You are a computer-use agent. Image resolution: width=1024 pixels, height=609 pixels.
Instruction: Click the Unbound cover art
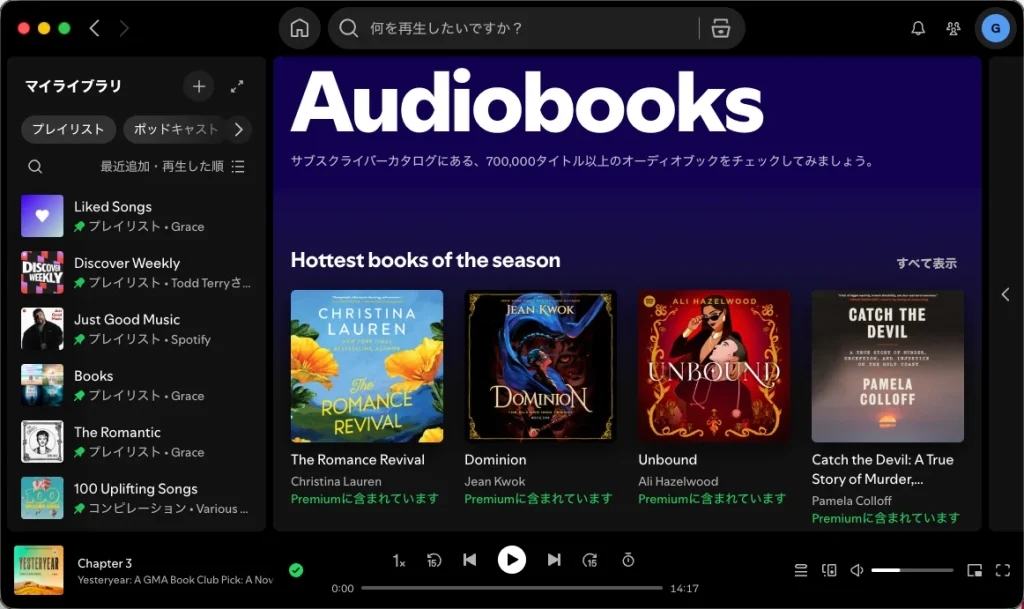click(714, 366)
